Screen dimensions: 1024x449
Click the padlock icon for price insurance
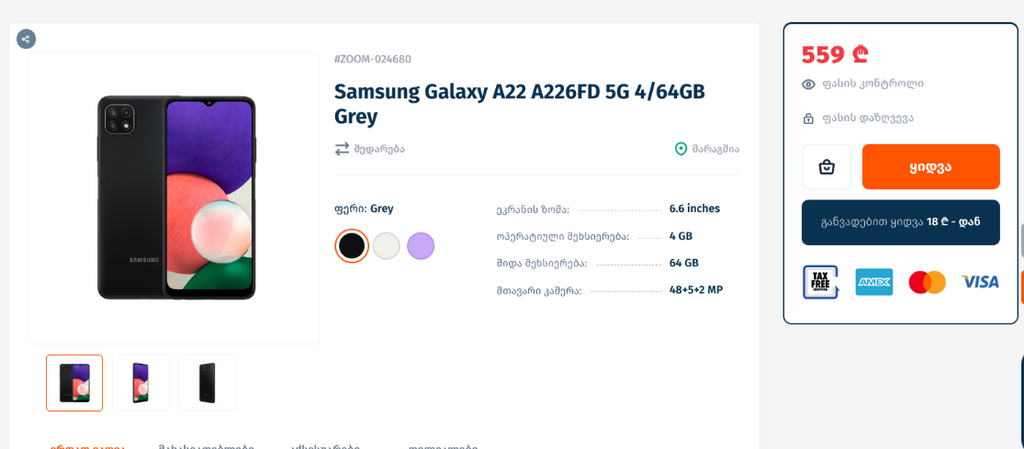pyautogui.click(x=808, y=118)
